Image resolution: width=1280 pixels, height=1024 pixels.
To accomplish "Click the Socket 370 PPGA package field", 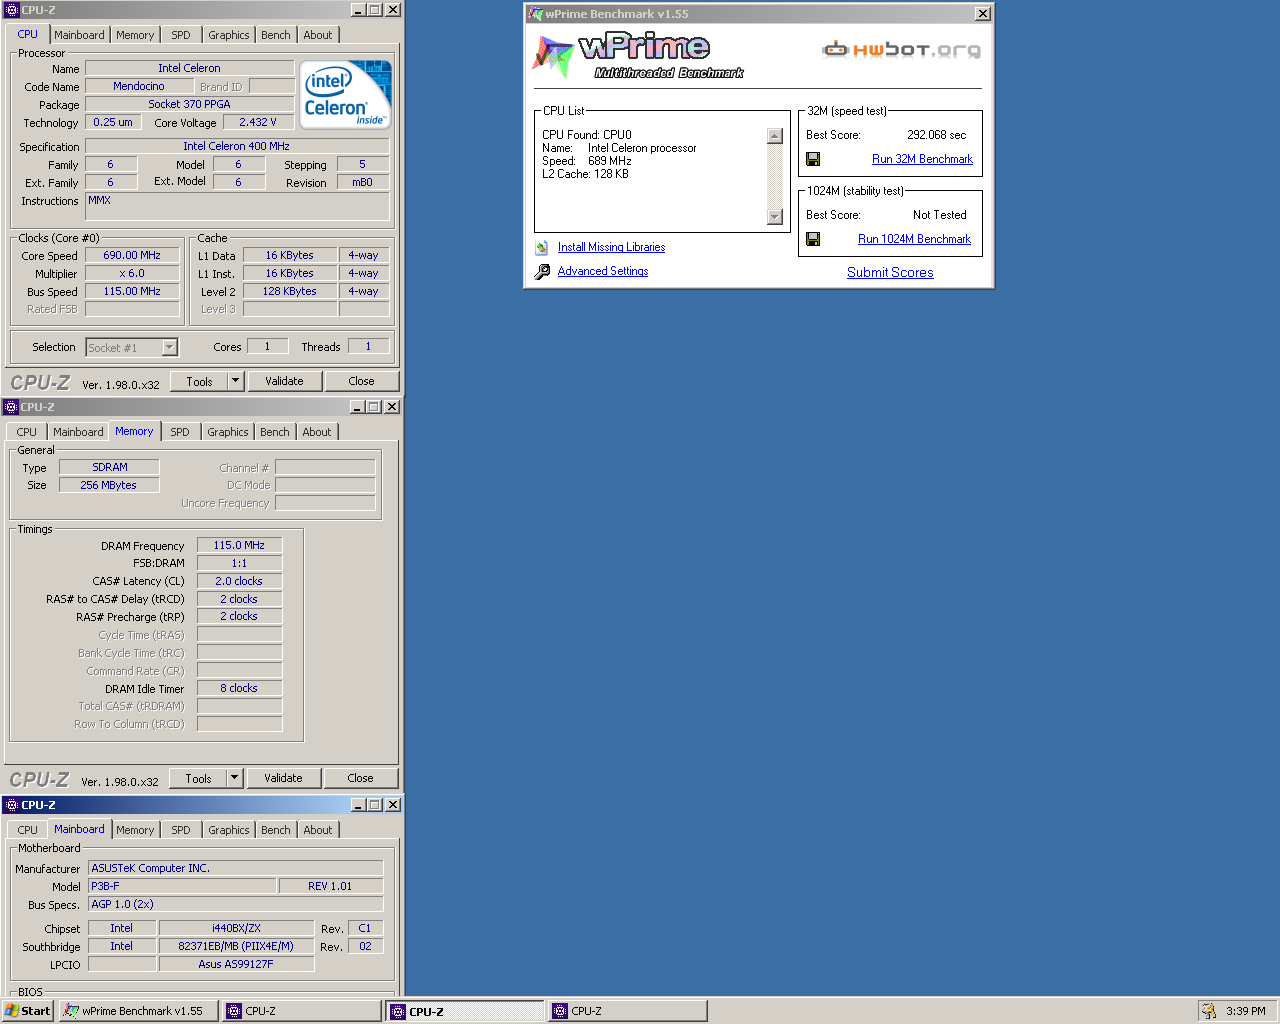I will click(x=189, y=104).
